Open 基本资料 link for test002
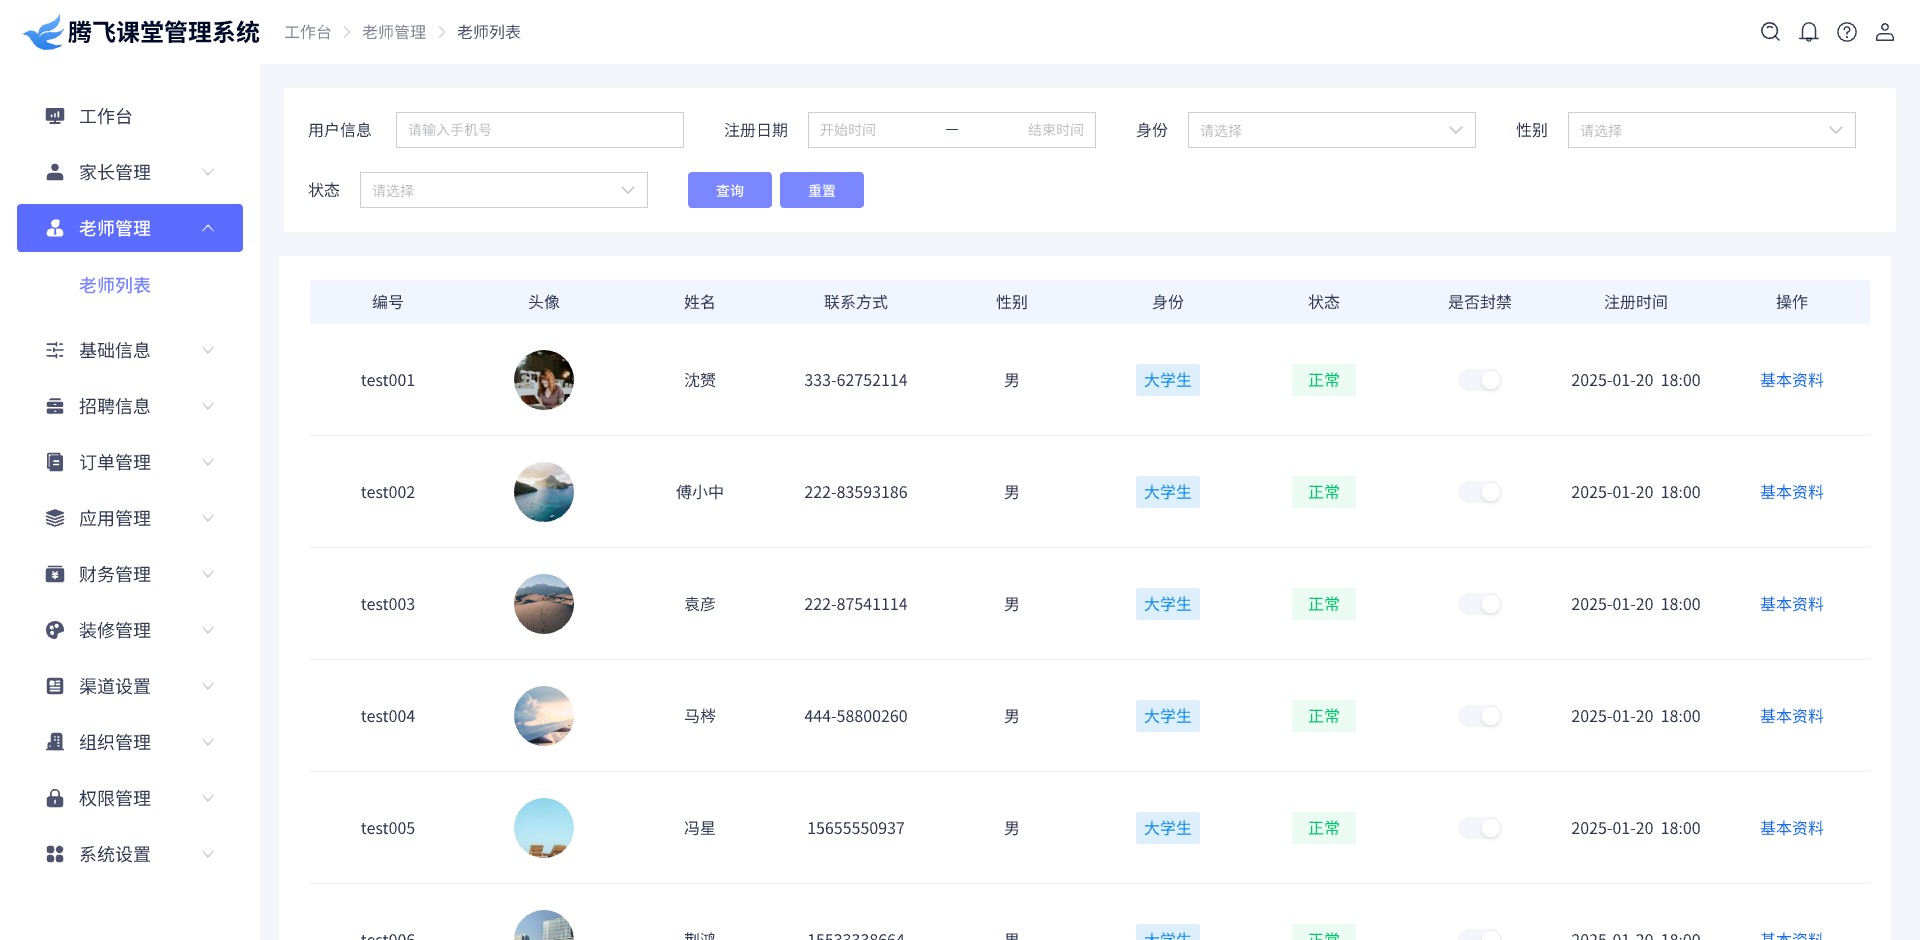 [x=1791, y=492]
